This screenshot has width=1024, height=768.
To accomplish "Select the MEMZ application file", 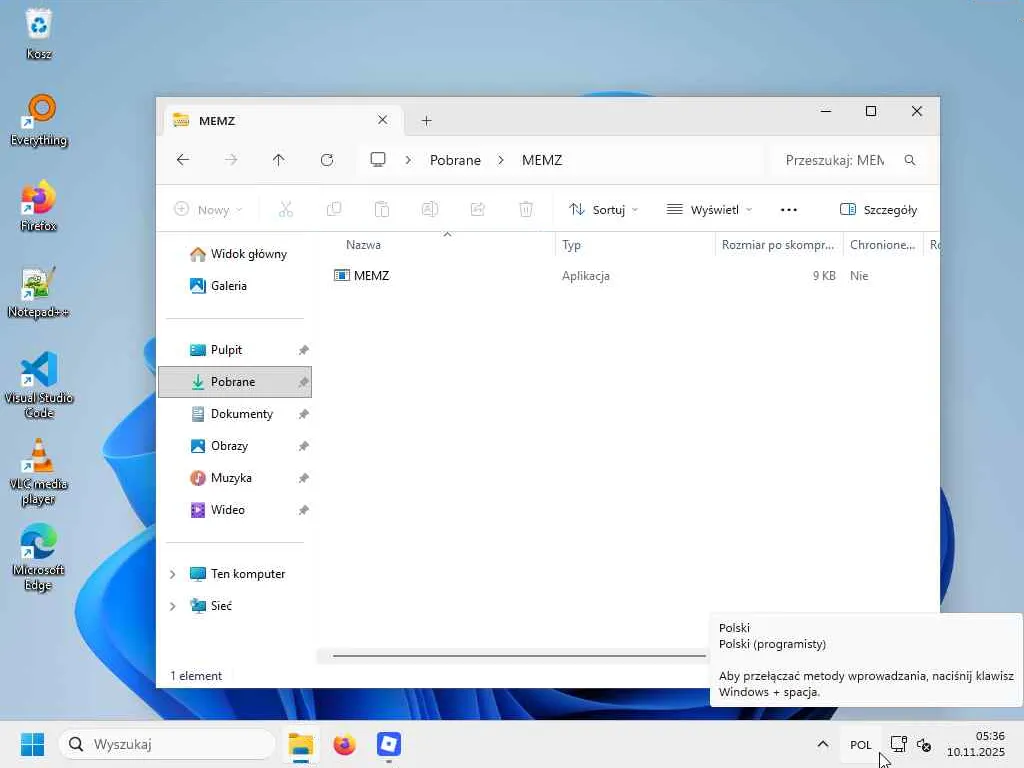I will [x=371, y=276].
